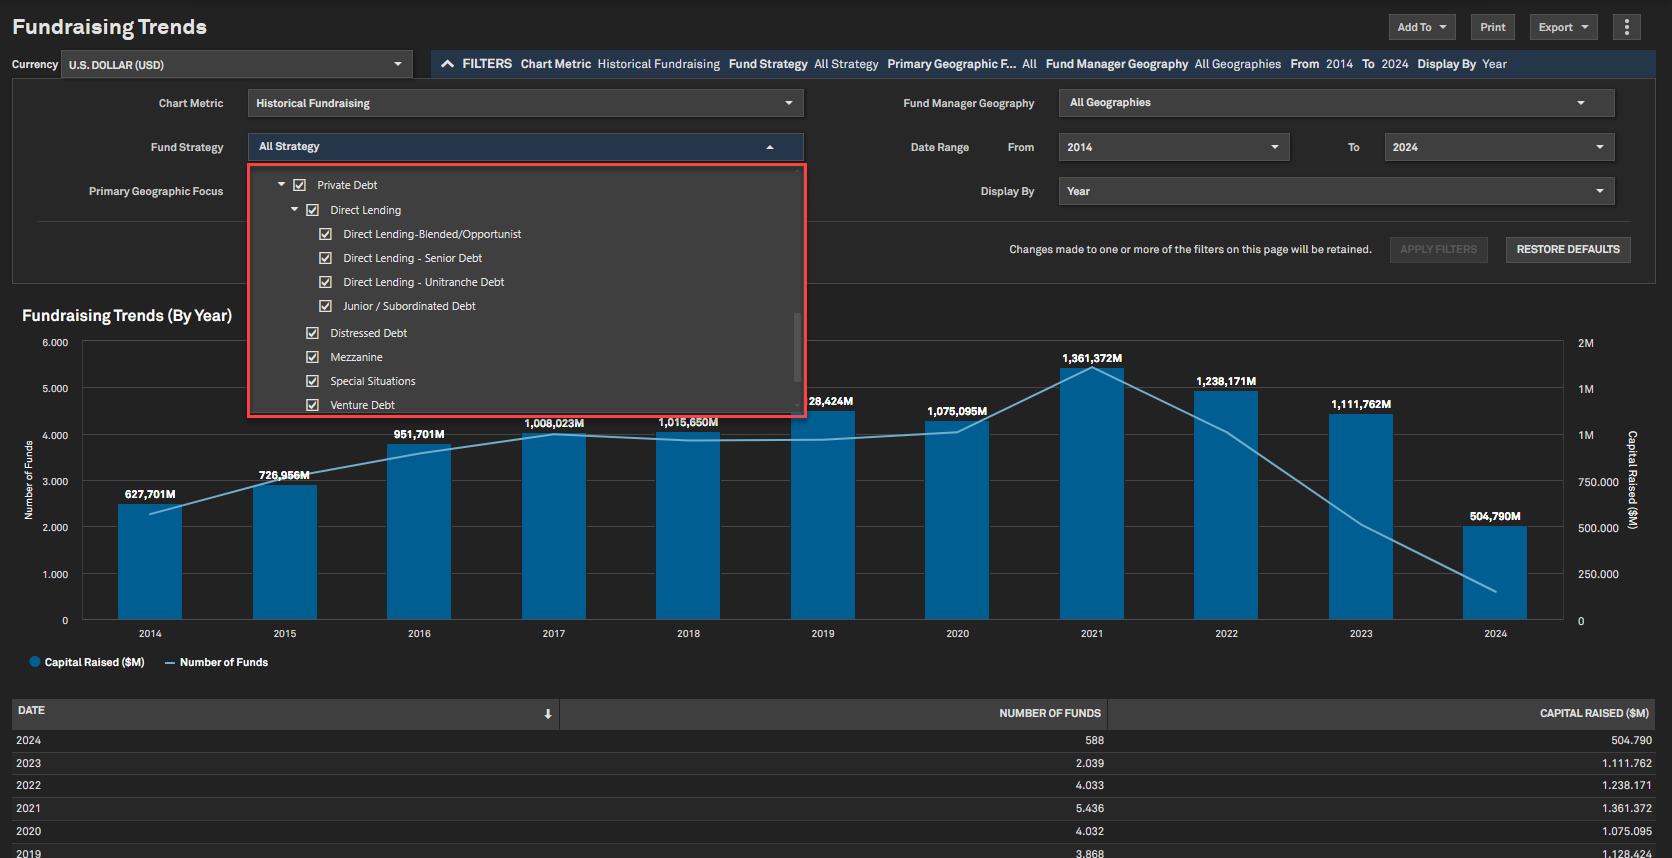1672x858 pixels.
Task: Open the vertical three-dot more options menu
Action: 1626,27
